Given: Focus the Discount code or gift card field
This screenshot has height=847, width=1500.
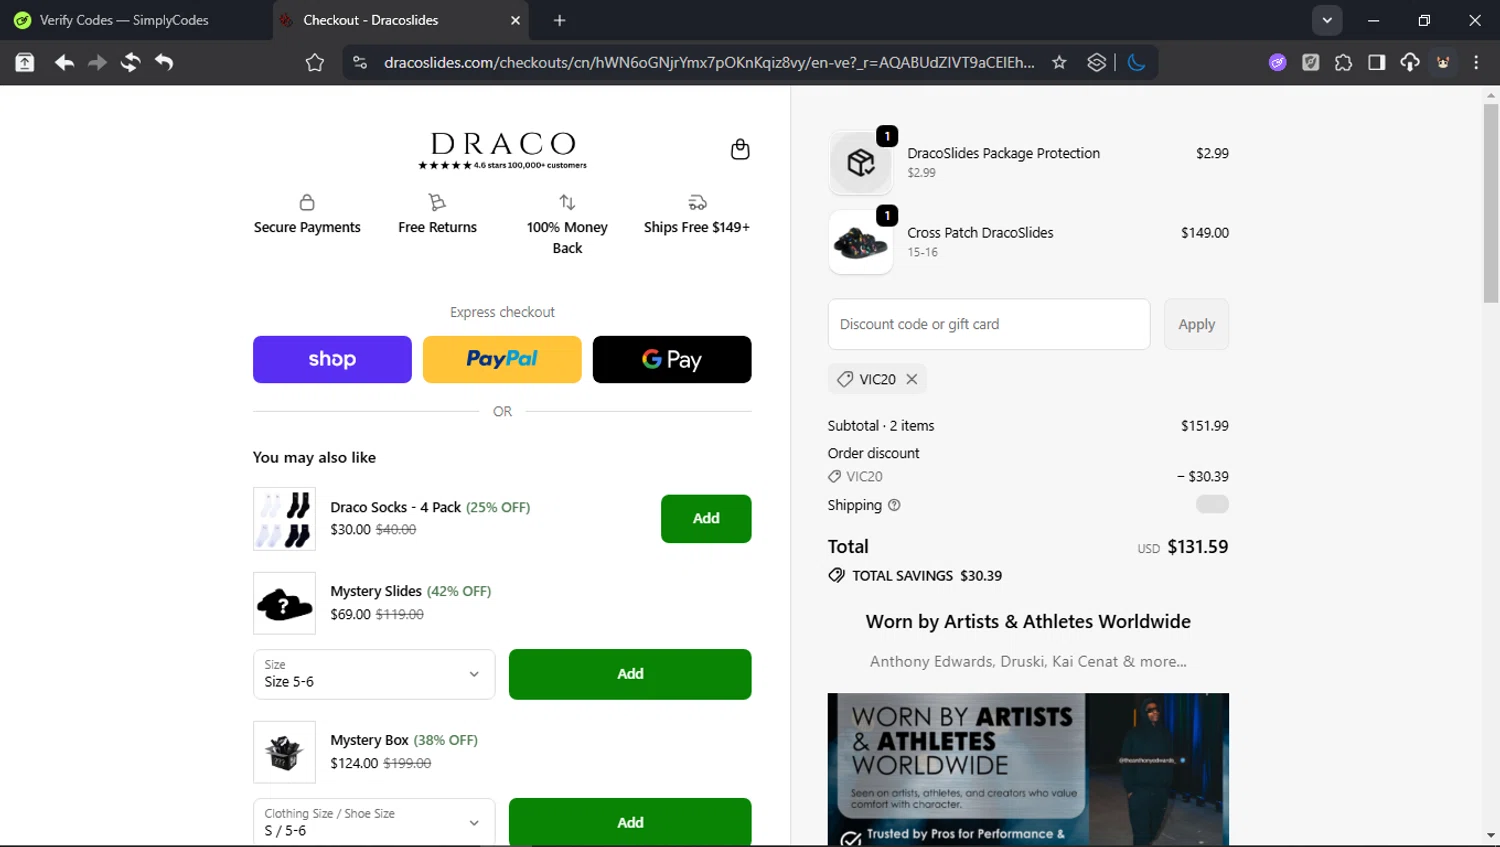Looking at the screenshot, I should [989, 324].
